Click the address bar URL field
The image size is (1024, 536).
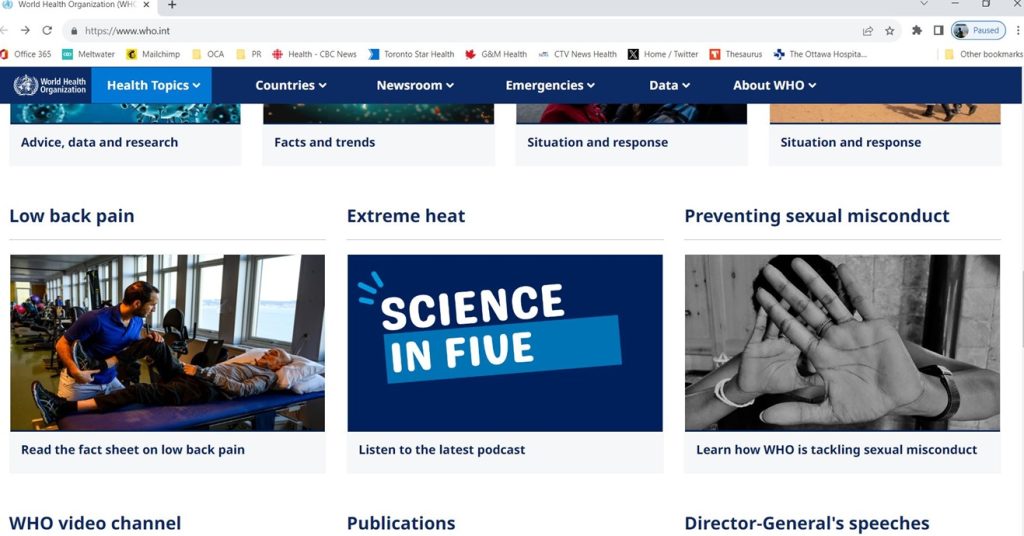tap(450, 31)
